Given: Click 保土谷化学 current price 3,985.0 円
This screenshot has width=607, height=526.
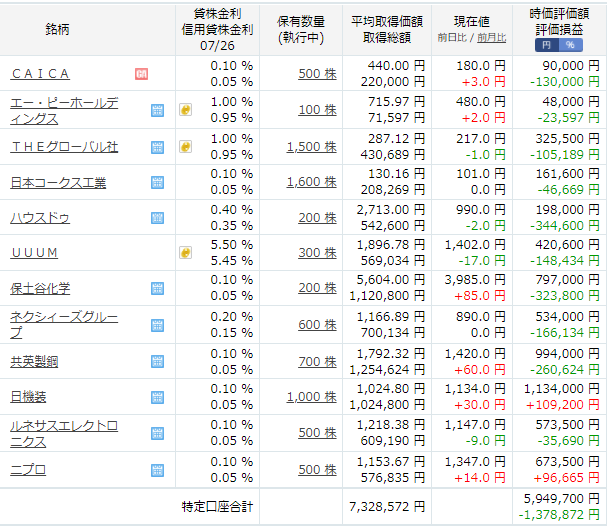Looking at the screenshot, I should [475, 280].
